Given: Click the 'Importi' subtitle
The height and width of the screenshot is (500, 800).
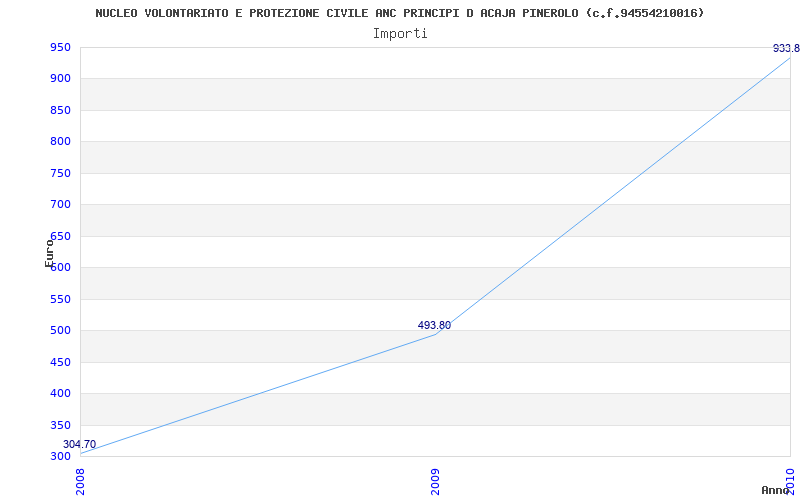Looking at the screenshot, I should tap(400, 34).
